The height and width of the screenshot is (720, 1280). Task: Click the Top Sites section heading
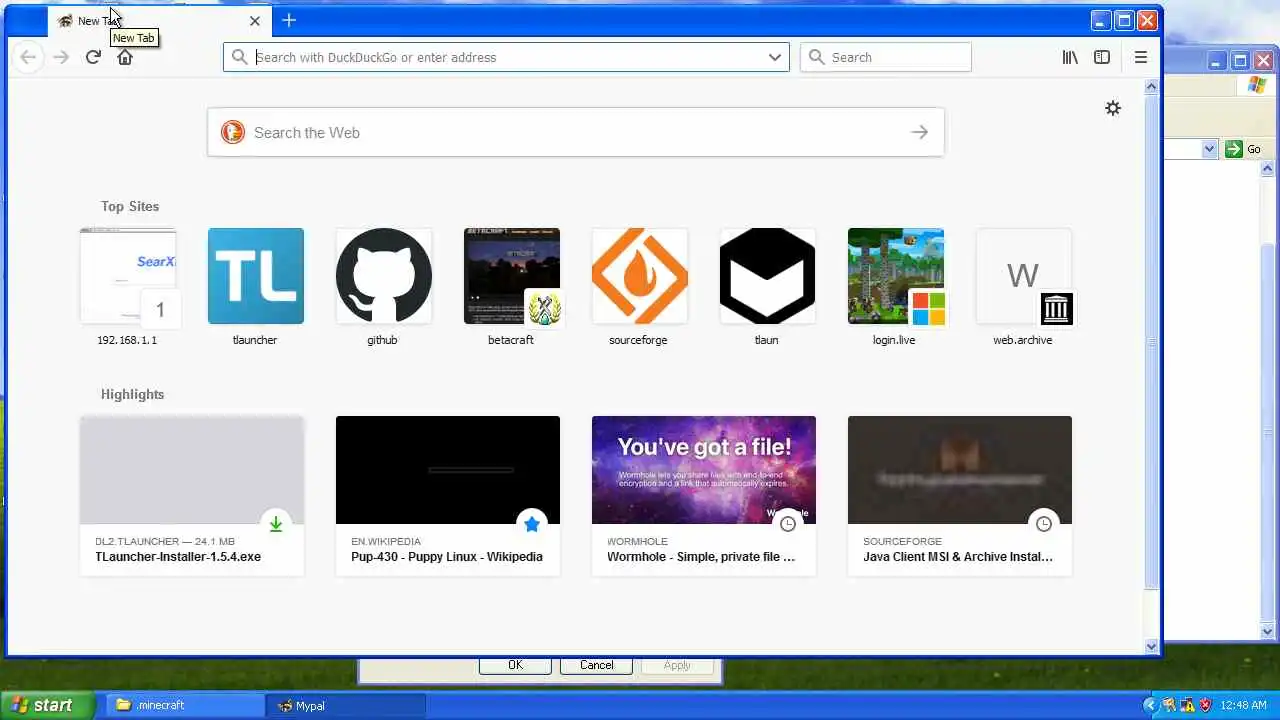(x=130, y=206)
